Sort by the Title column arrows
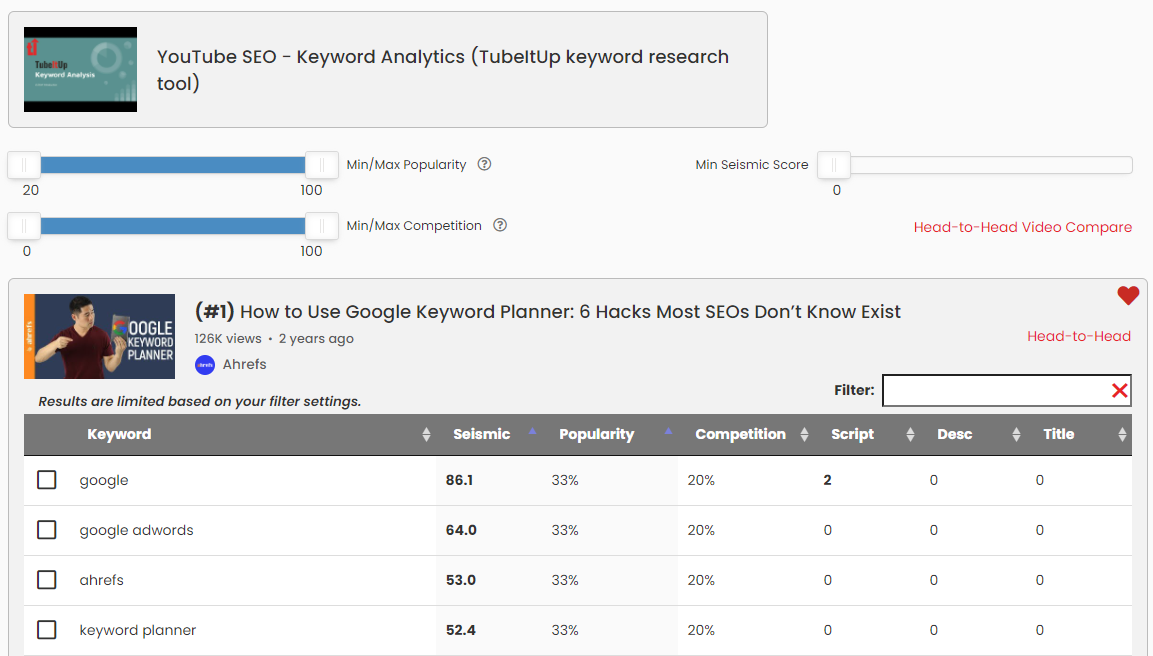1153x656 pixels. [1122, 435]
